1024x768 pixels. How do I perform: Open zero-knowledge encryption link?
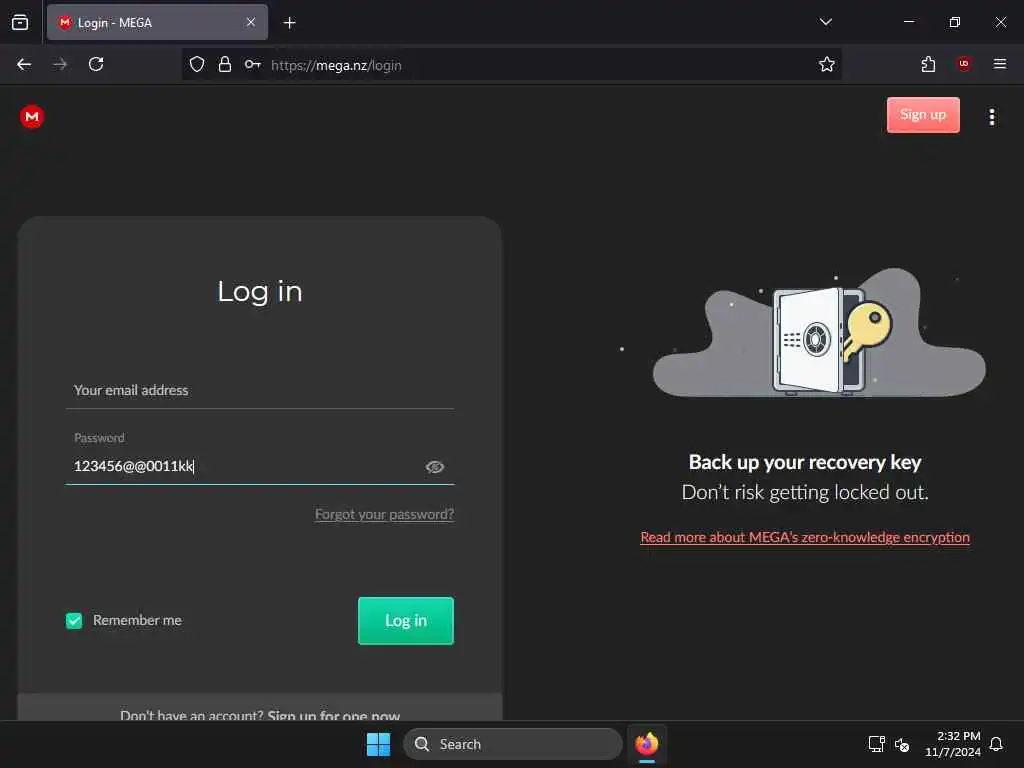805,537
